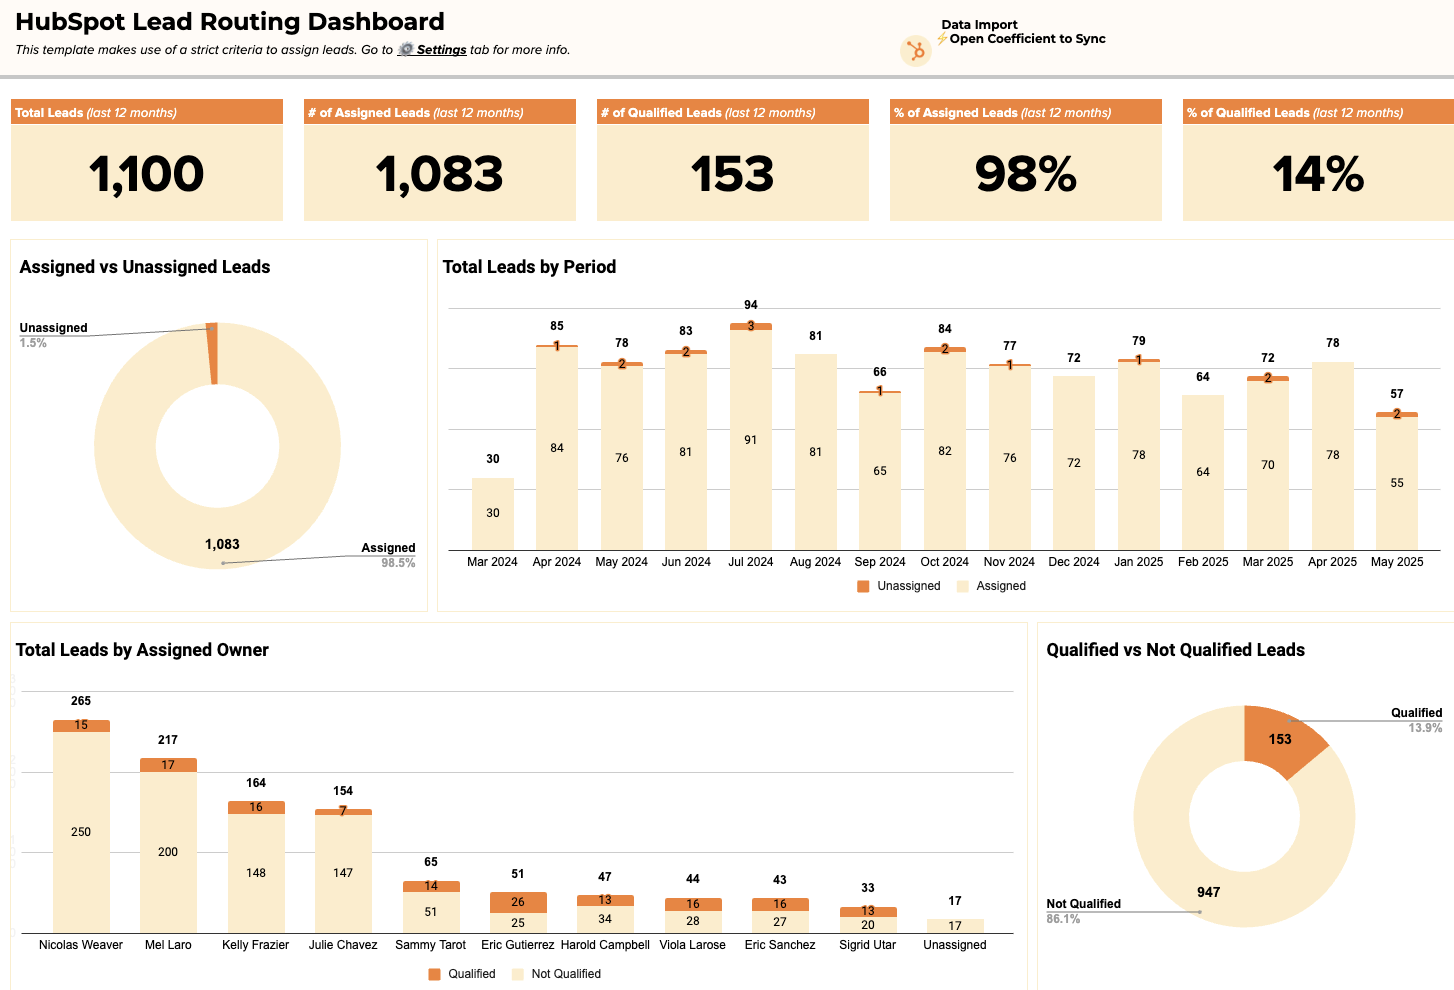Click the Unassigned slice of the donut chart
This screenshot has width=1454, height=990.
point(212,353)
